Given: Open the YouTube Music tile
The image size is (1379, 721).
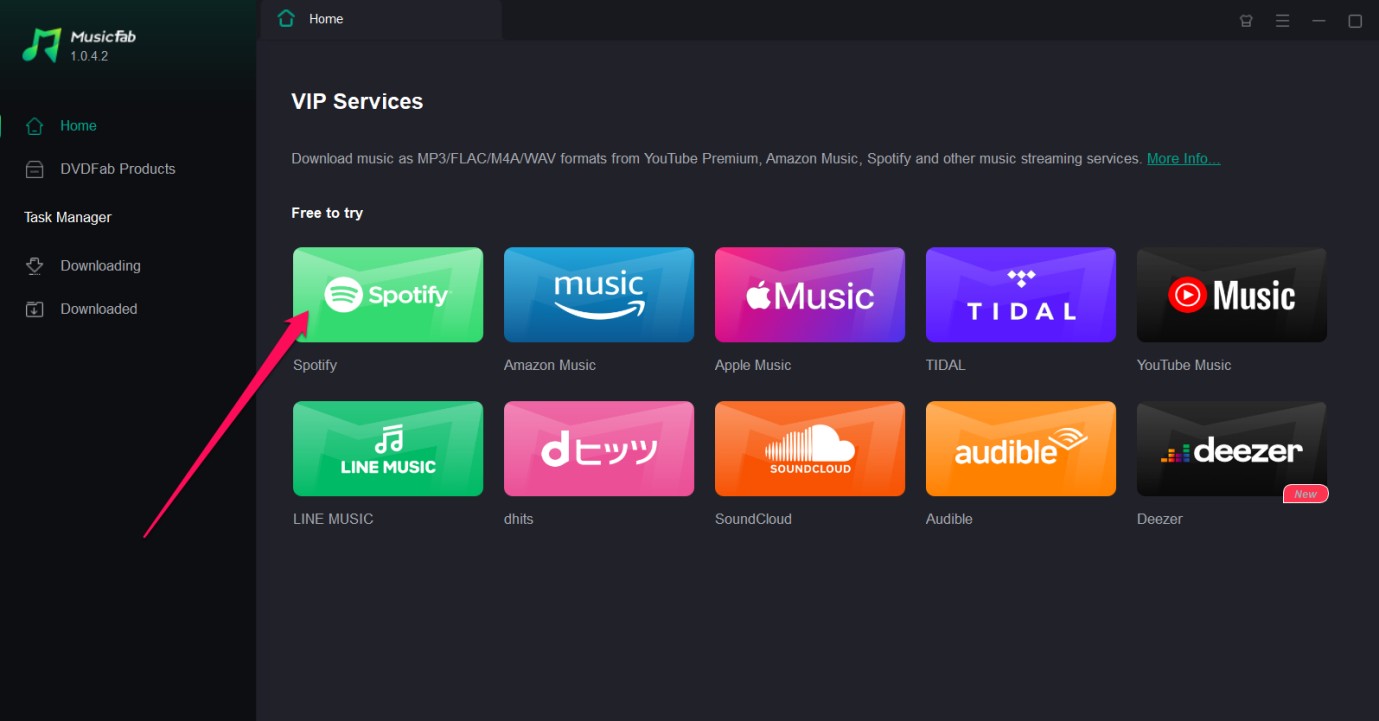Looking at the screenshot, I should [x=1232, y=295].
